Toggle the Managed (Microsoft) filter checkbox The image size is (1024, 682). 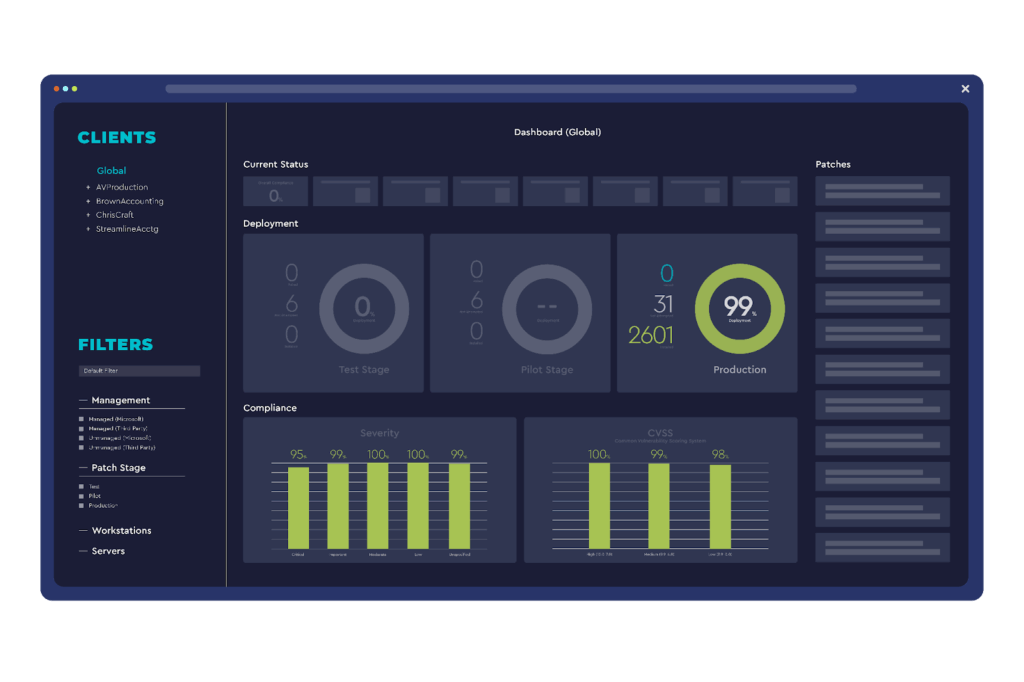82,419
